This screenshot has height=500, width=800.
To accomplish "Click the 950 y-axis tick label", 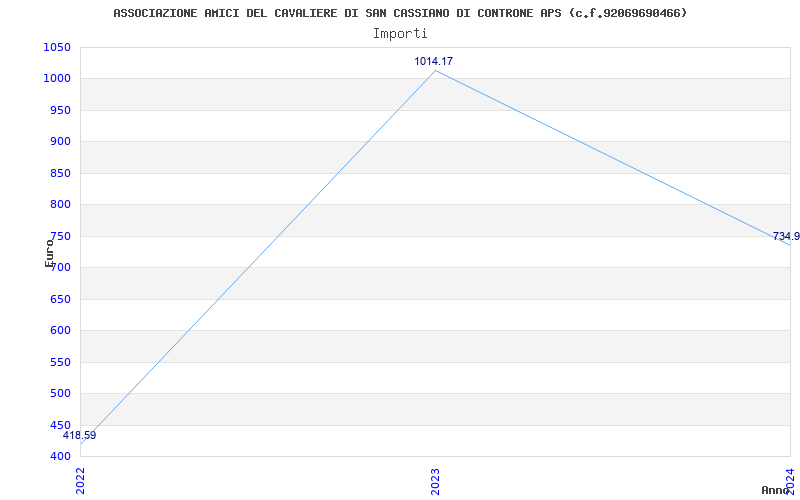I will pos(60,111).
